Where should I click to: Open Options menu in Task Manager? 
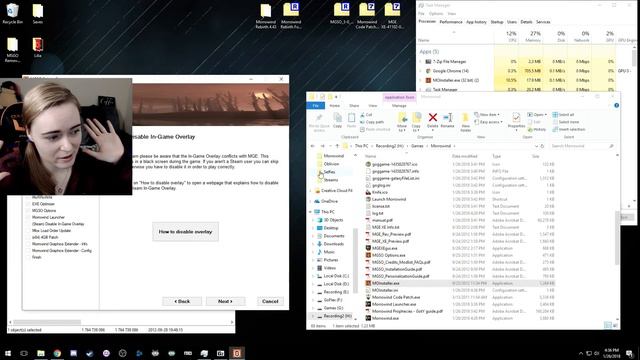point(436,13)
